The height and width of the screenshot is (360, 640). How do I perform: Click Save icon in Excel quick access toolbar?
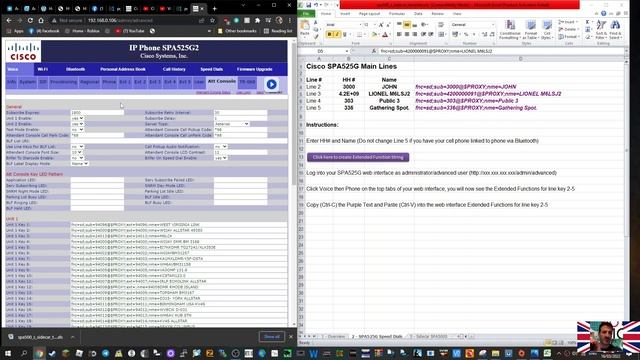tap(309, 5)
